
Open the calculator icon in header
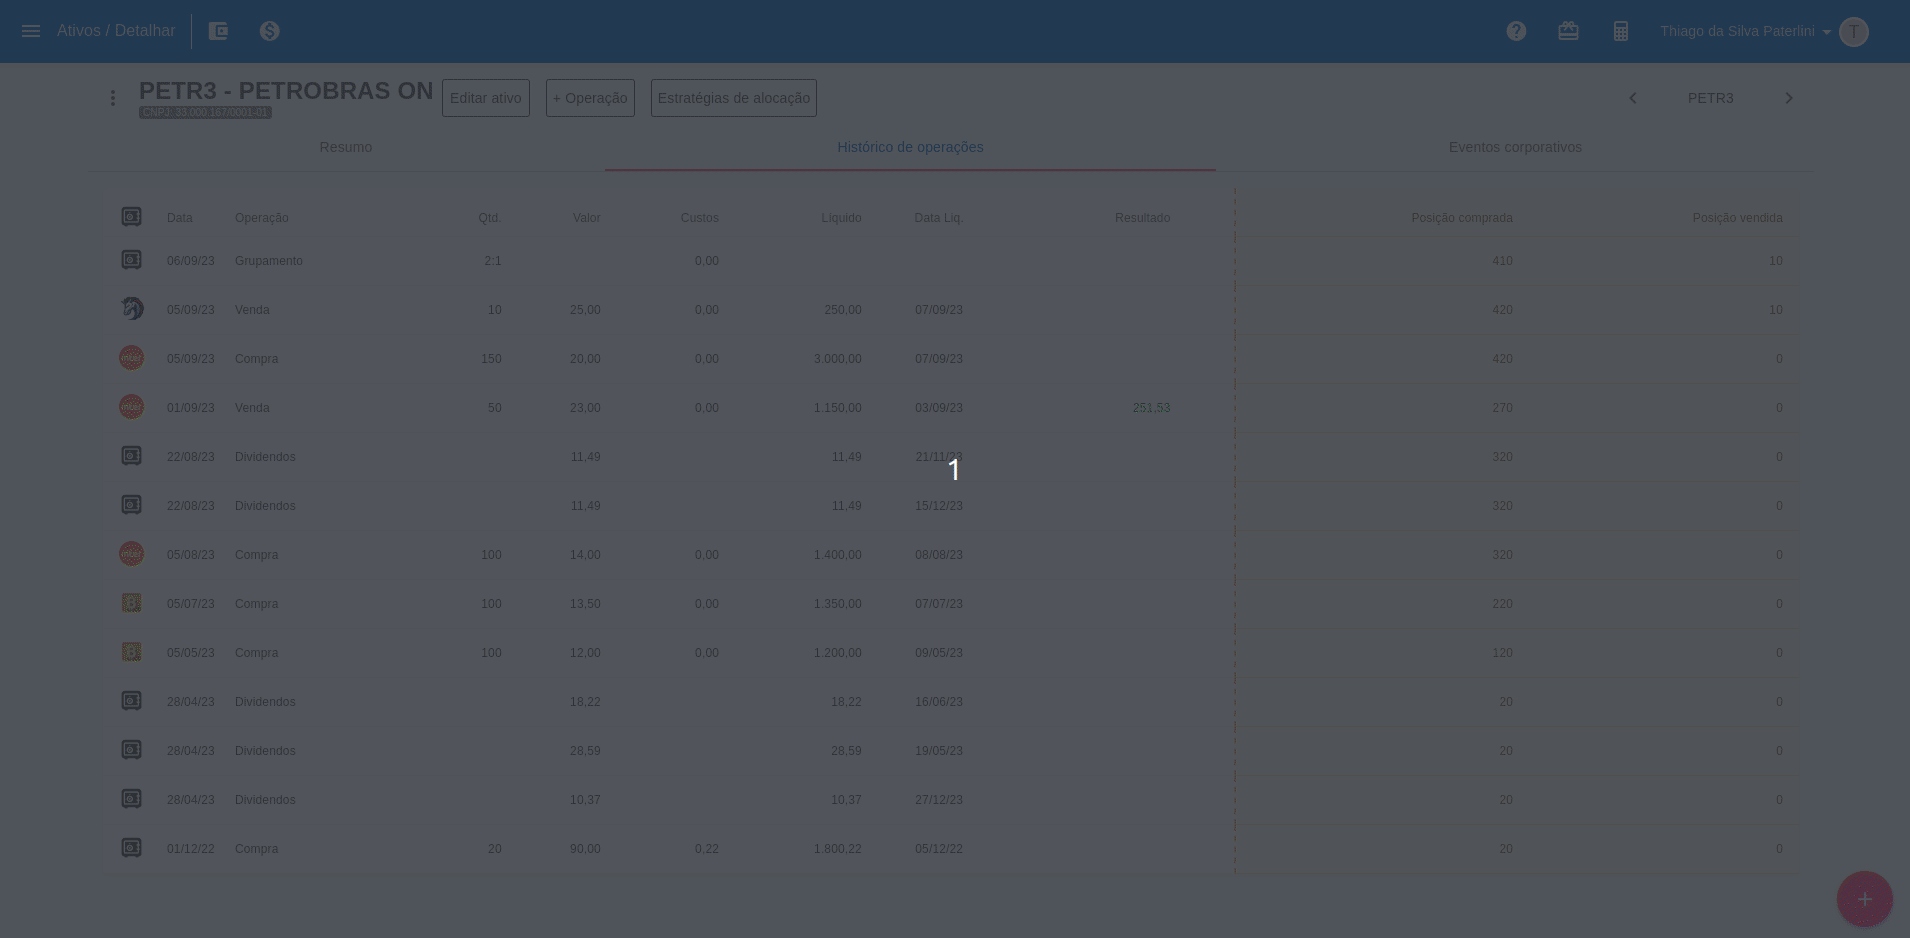click(1621, 31)
